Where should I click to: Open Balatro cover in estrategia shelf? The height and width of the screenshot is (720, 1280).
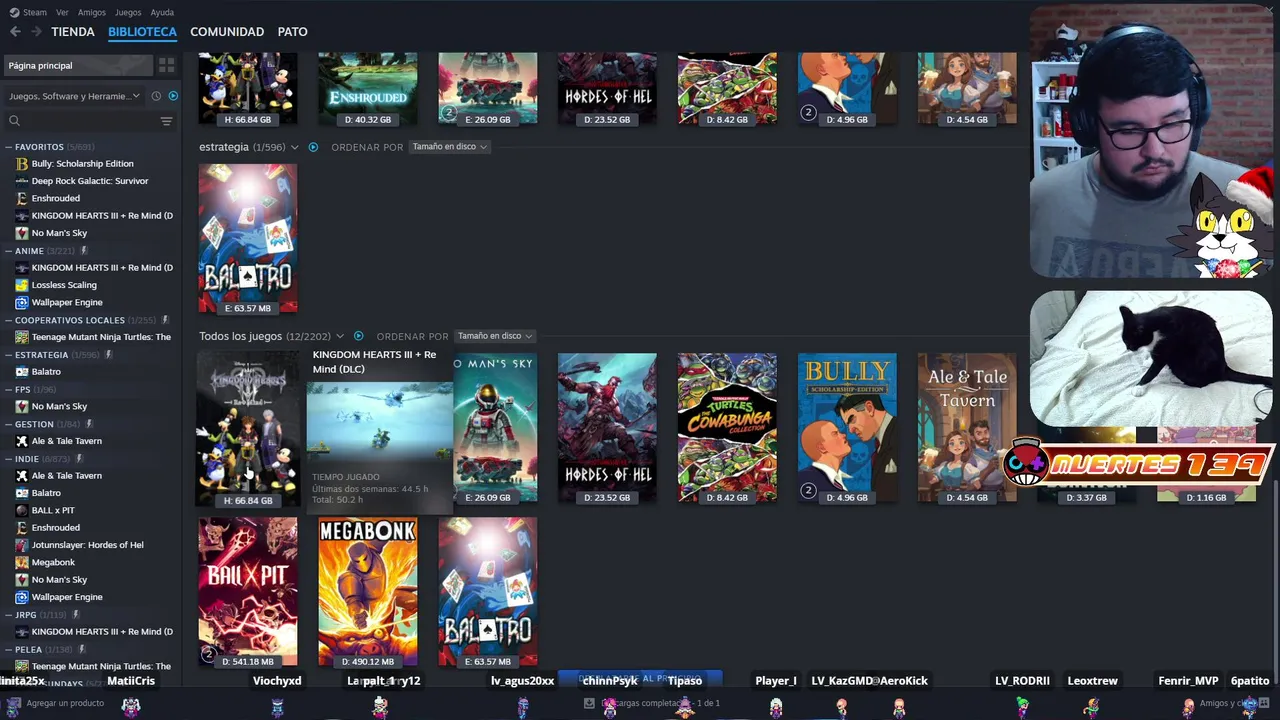[x=248, y=239]
